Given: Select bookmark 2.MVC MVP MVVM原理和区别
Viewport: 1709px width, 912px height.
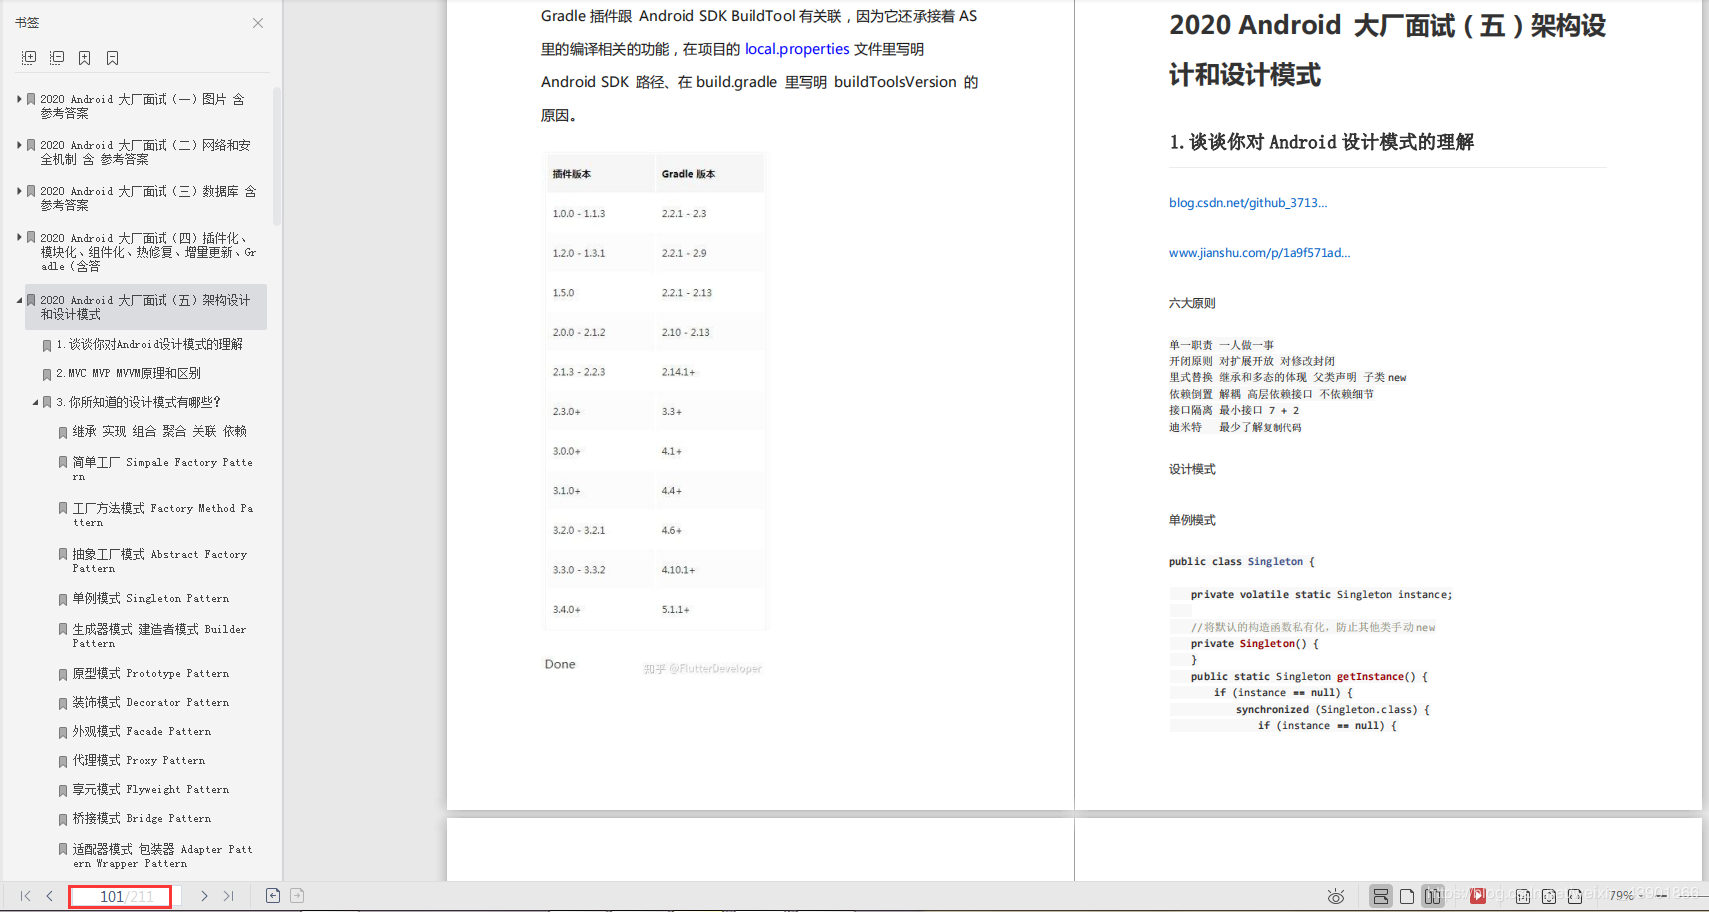Looking at the screenshot, I should point(128,373).
